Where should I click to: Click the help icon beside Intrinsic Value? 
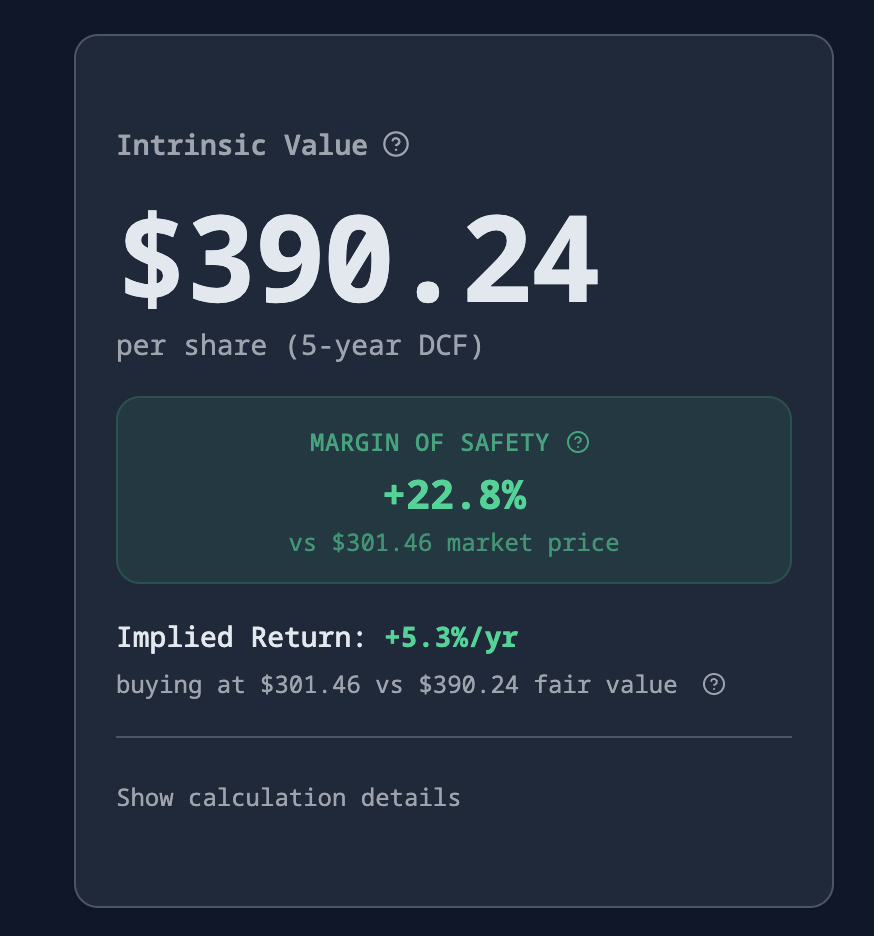point(396,145)
